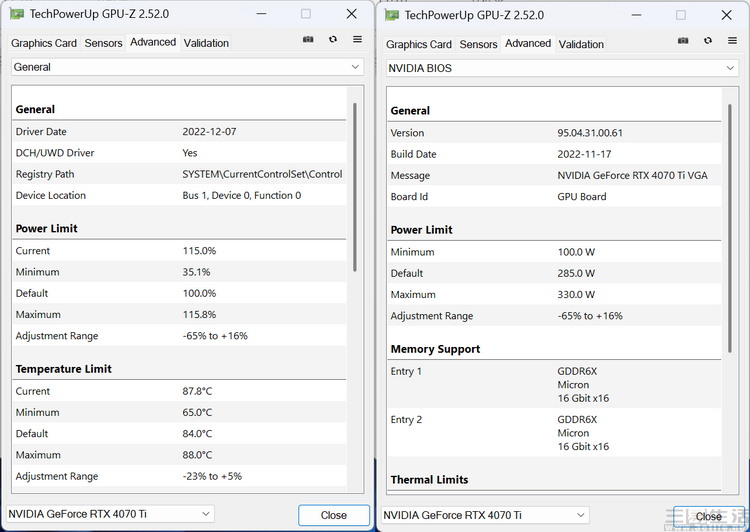Click Memory Support Entry 1 row
750x532 pixels.
tap(555, 384)
